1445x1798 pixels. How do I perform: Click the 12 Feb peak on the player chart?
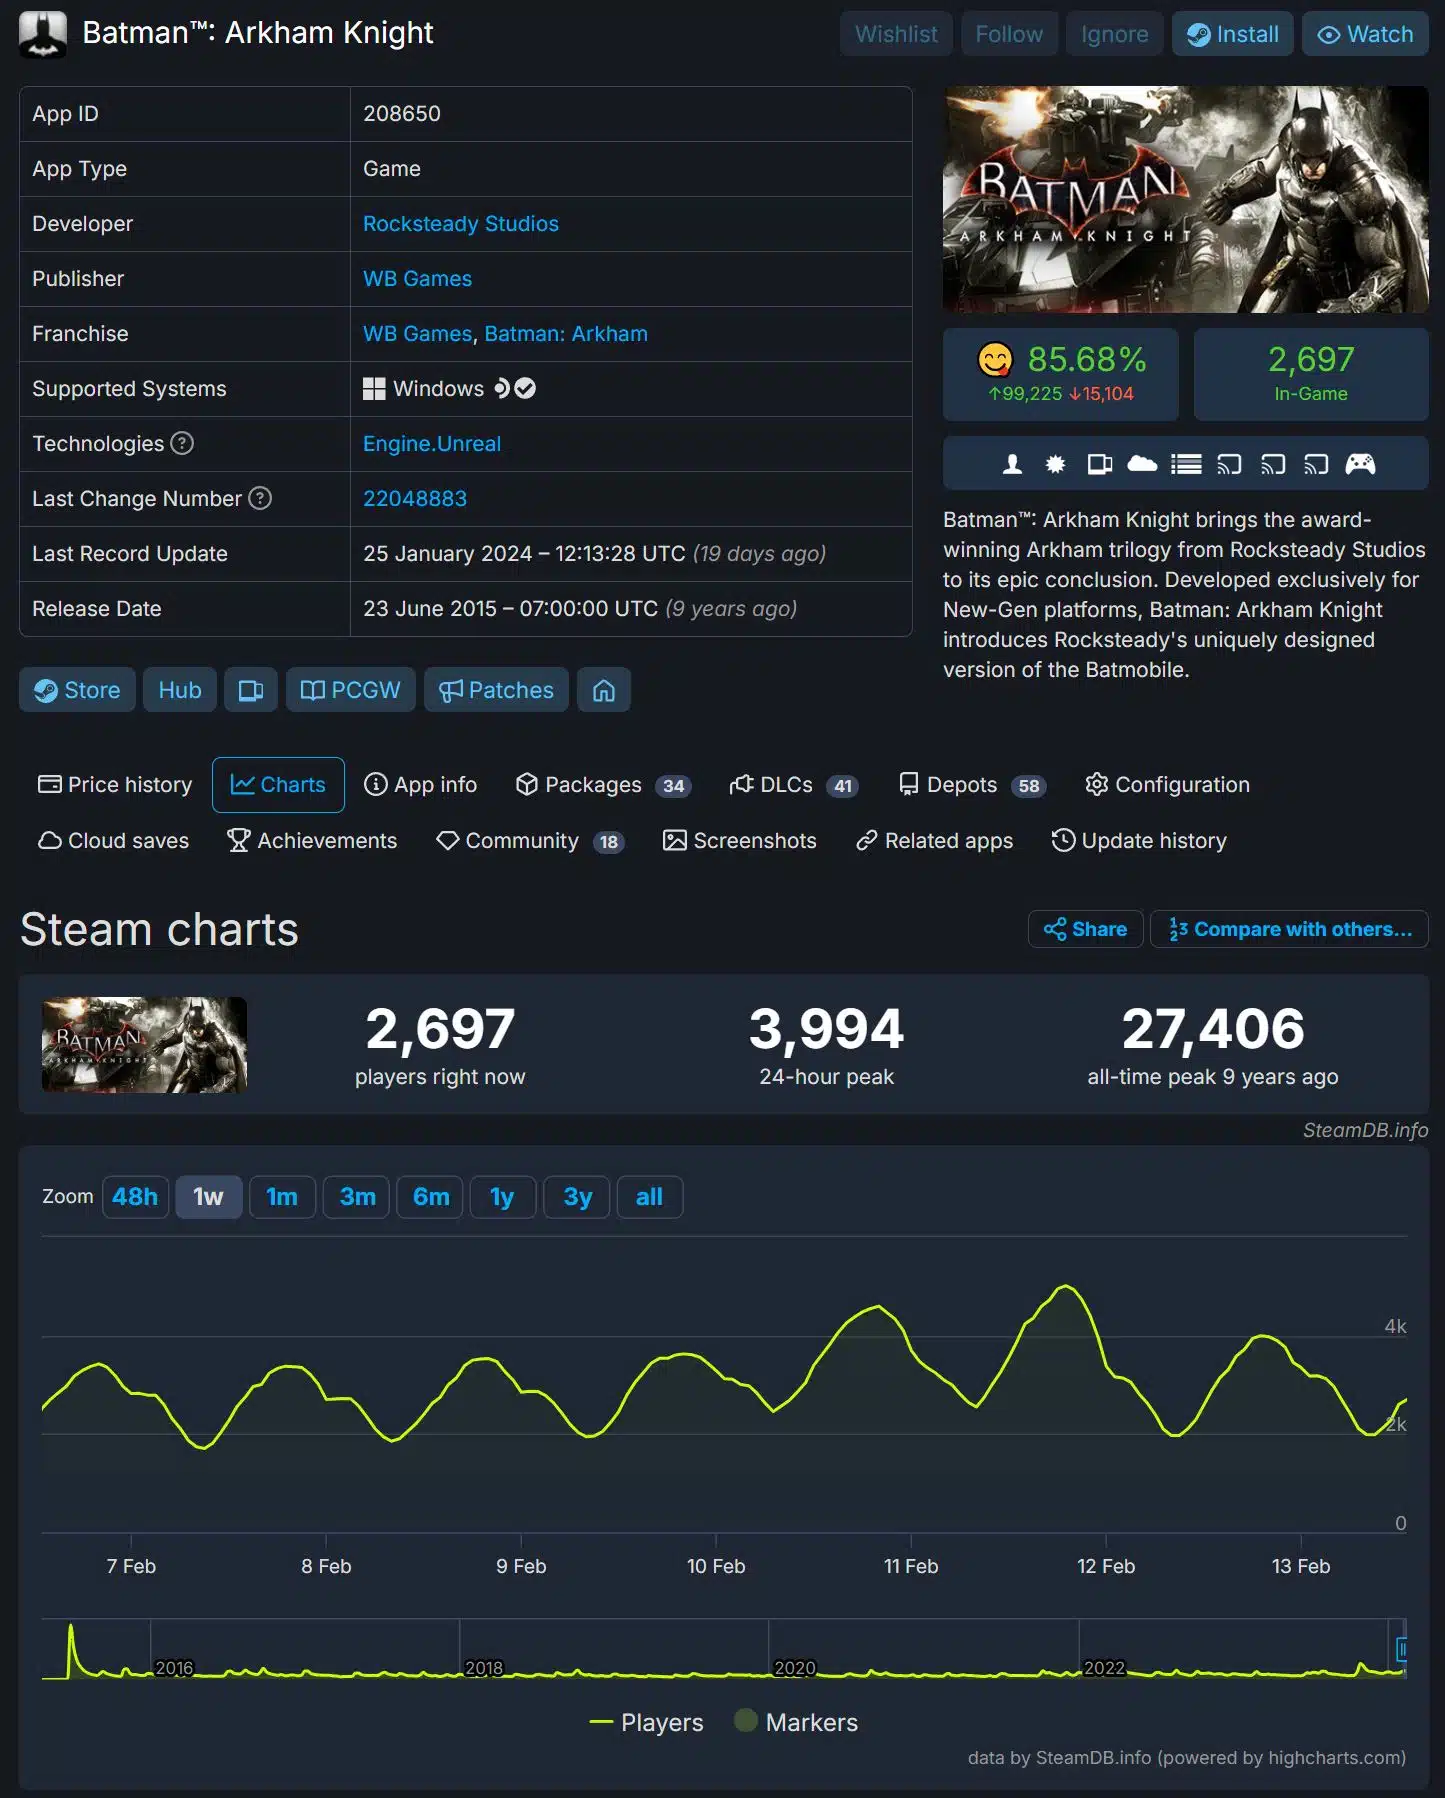(1067, 1287)
